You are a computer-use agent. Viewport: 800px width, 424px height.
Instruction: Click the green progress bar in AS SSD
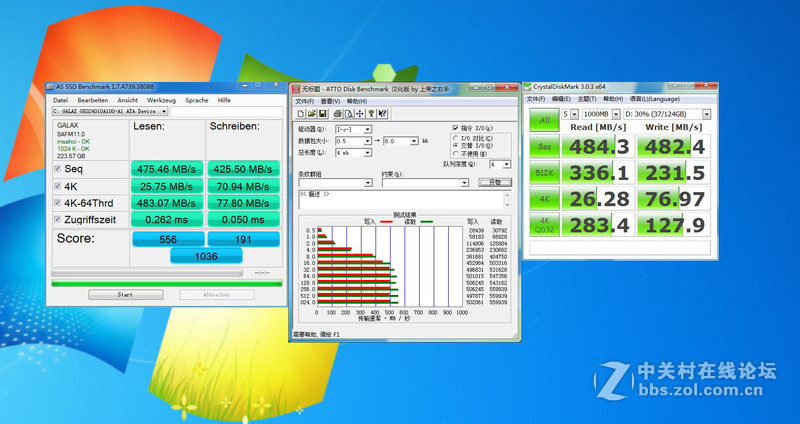coord(167,283)
